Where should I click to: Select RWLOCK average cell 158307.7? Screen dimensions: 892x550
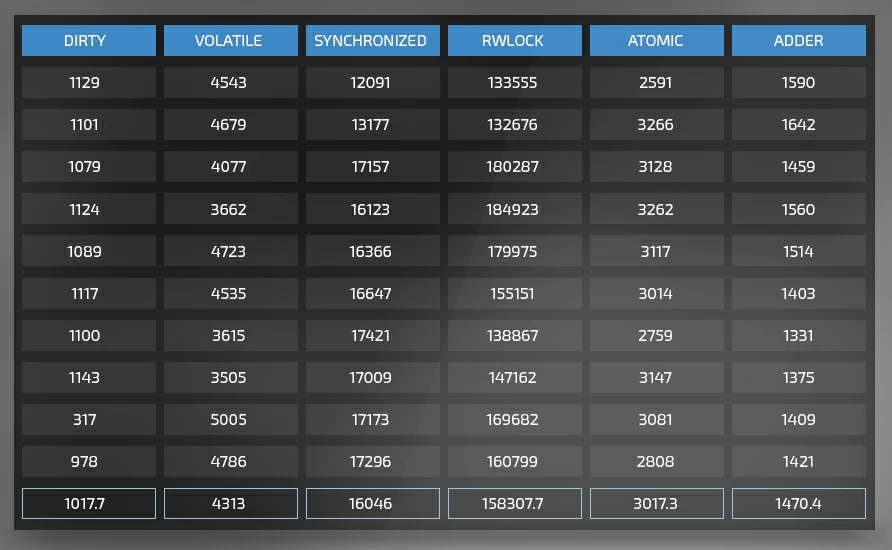[515, 503]
